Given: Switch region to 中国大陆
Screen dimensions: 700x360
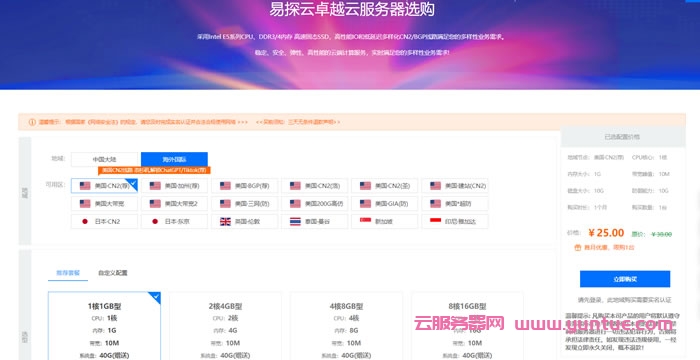Looking at the screenshot, I should [x=106, y=159].
